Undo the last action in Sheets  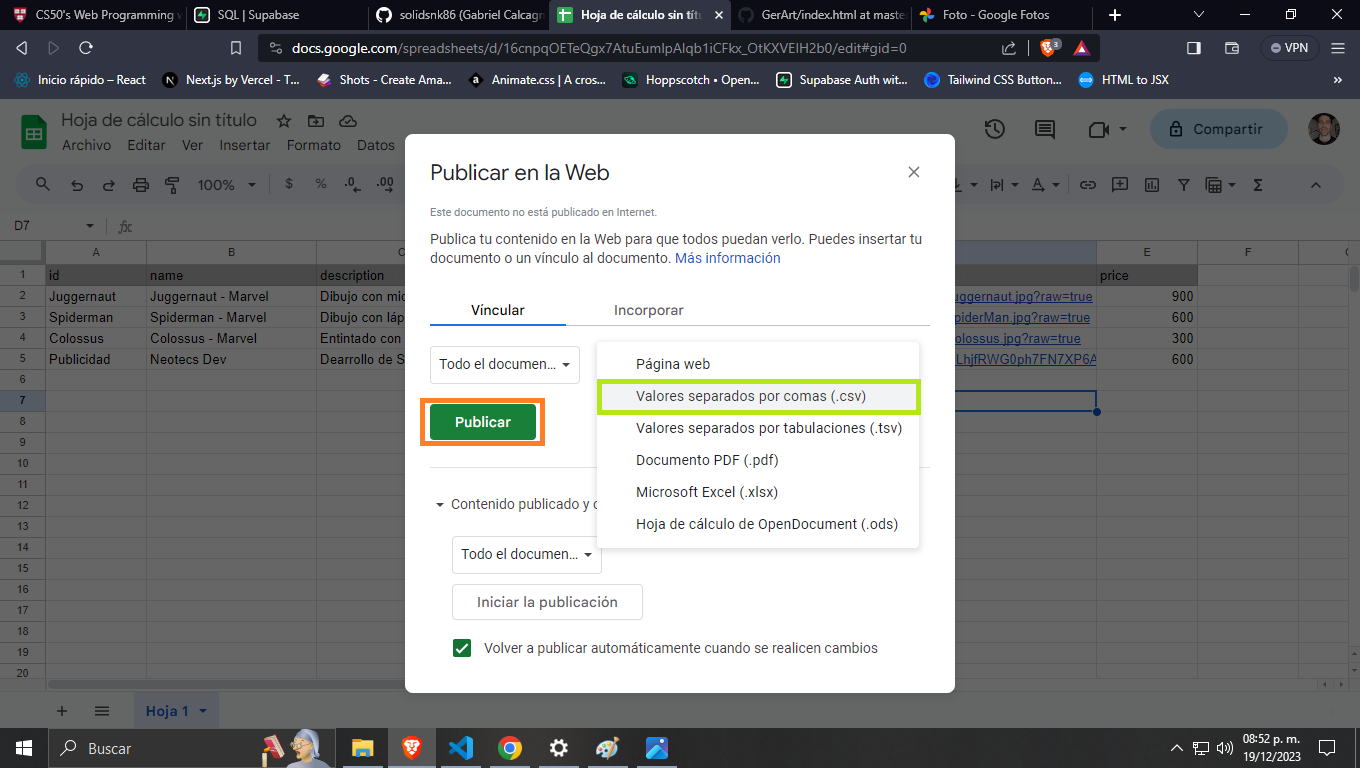point(77,185)
